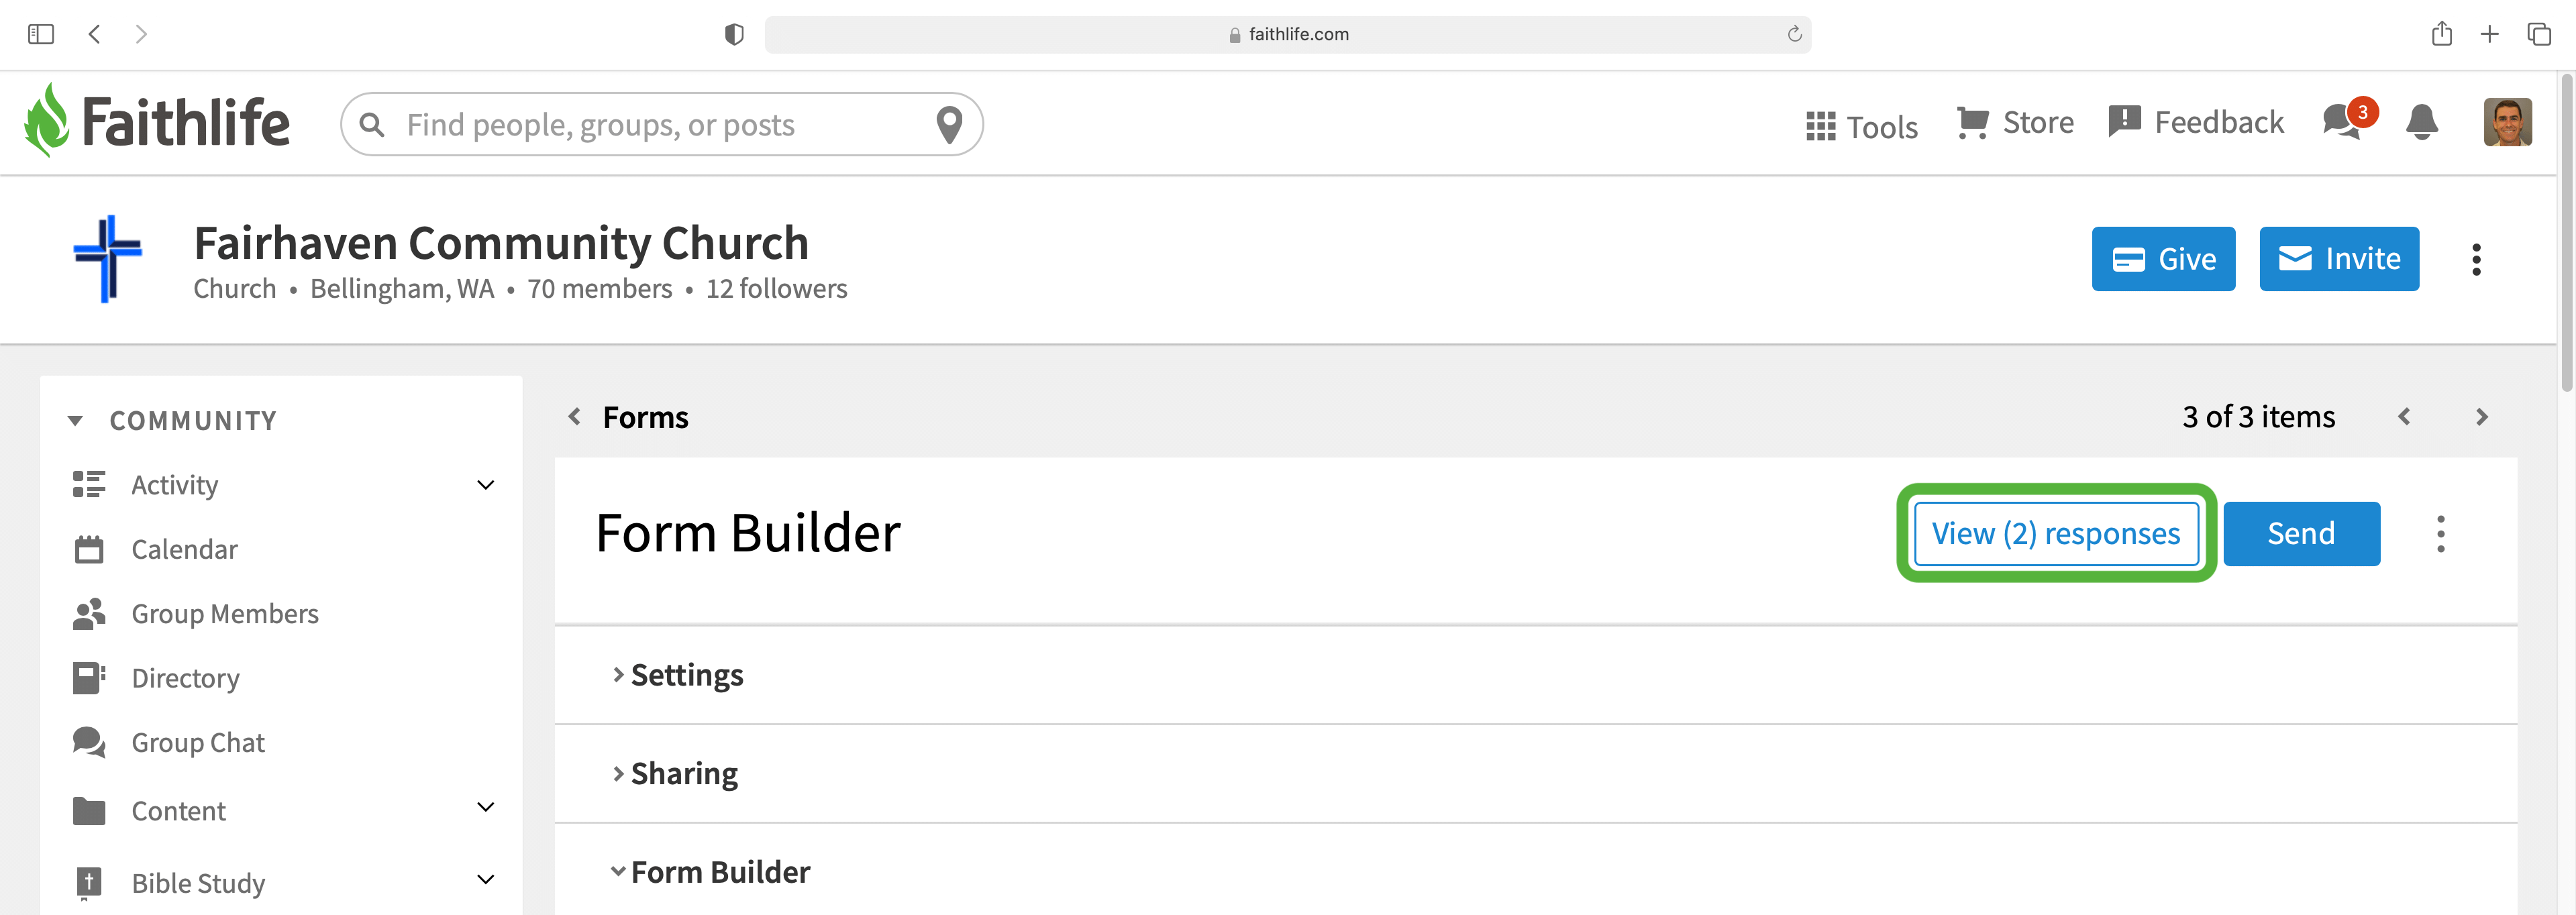Click the notifications bell icon
Screen dimensions: 2576x915
pyautogui.click(x=2421, y=122)
